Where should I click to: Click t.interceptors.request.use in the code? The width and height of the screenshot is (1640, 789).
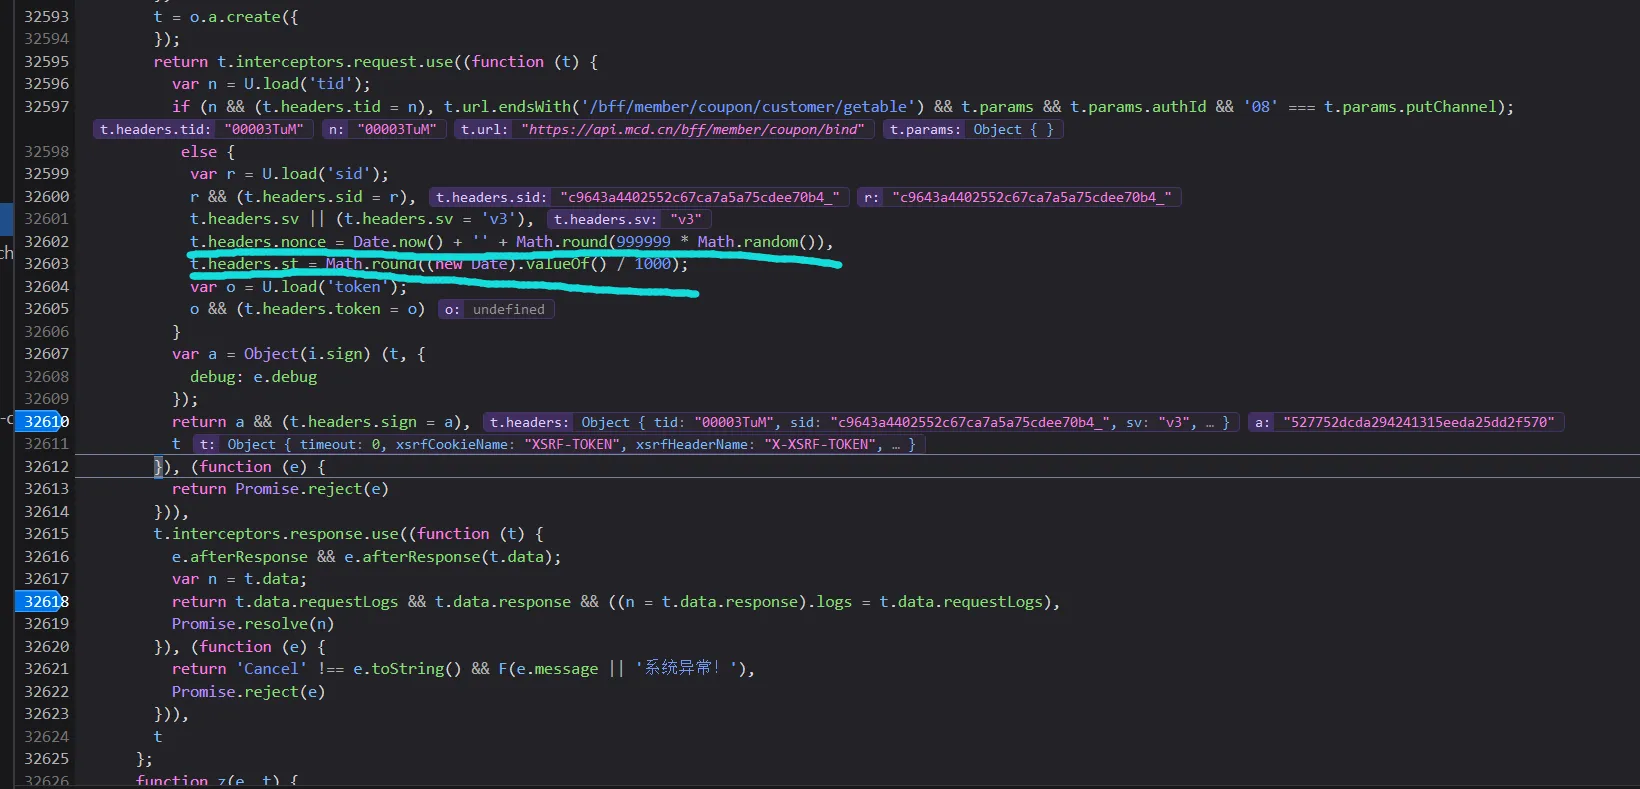pyautogui.click(x=335, y=62)
